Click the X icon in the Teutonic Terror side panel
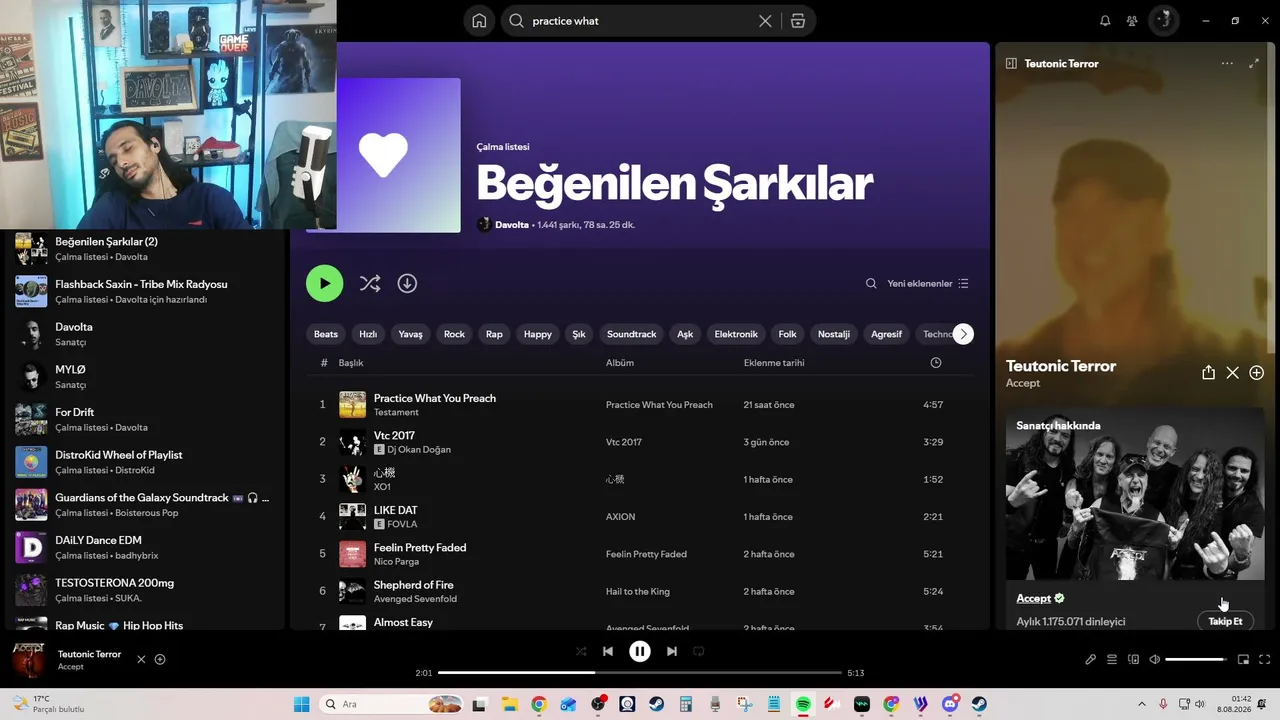 tap(1232, 373)
